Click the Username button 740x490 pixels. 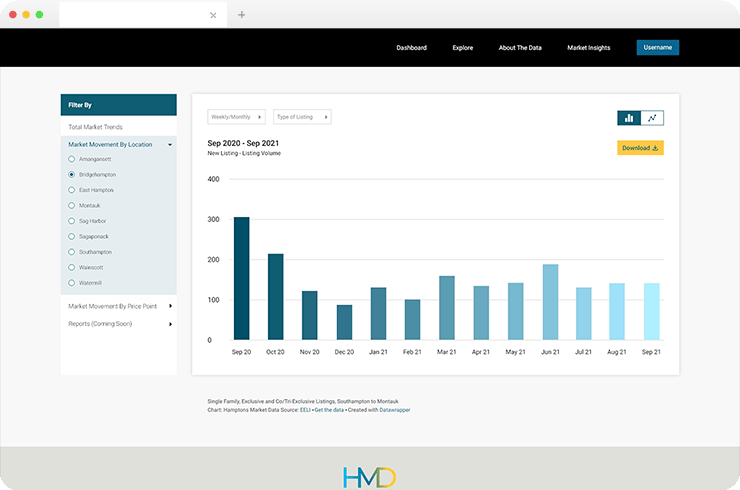(658, 47)
